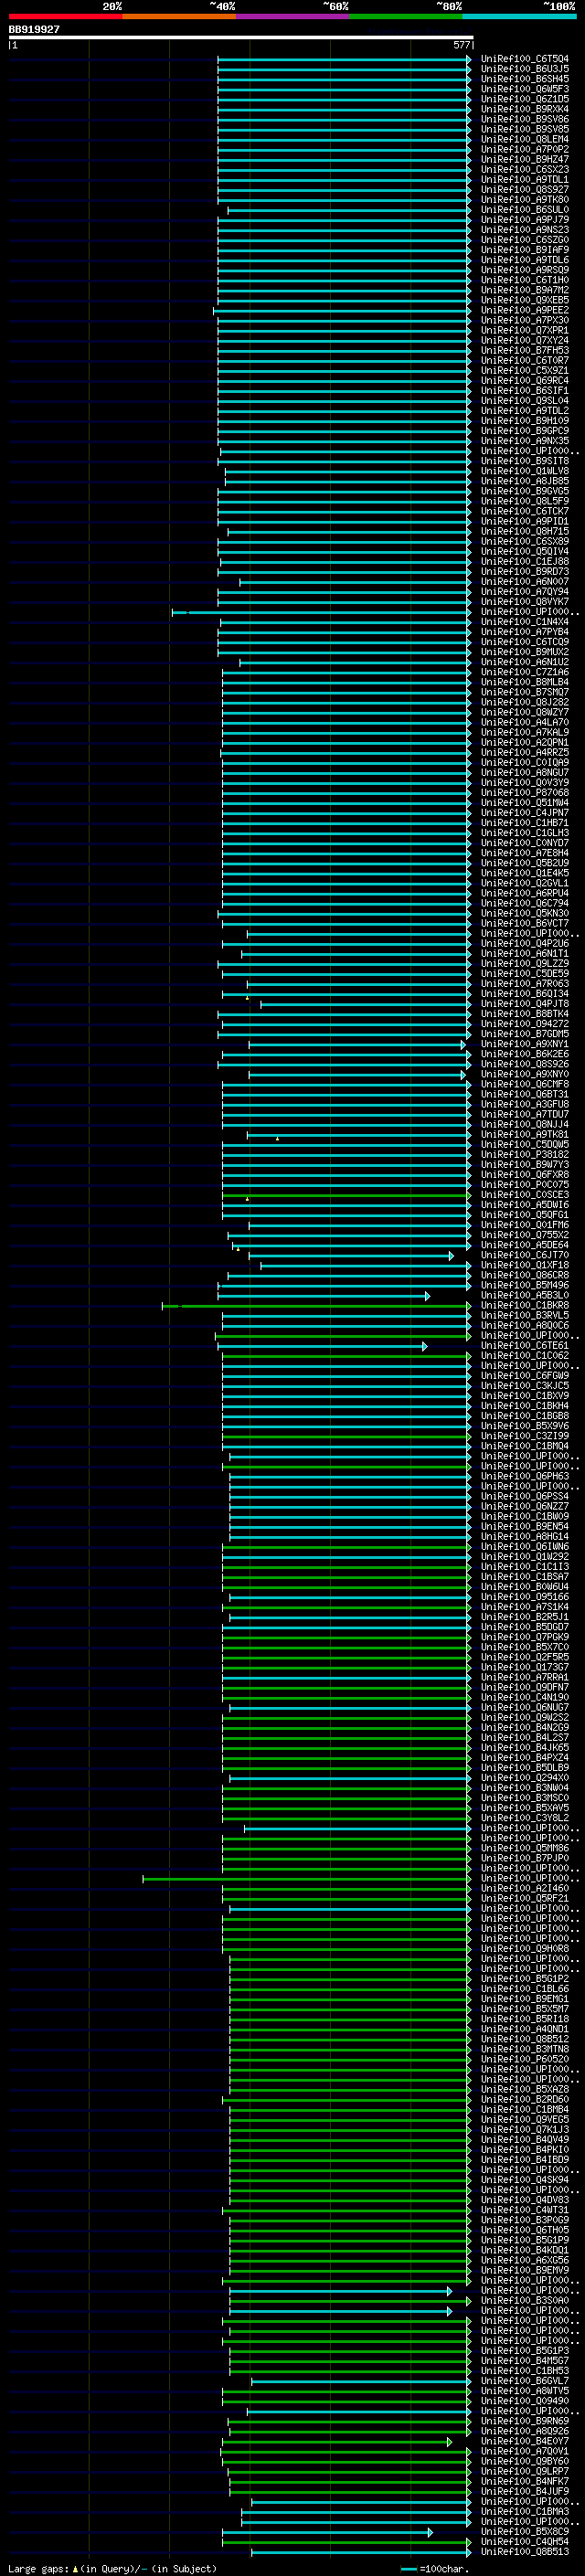The image size is (585, 2576).
Task: Select hit label UniRef100_Q09490
Action: coord(525,2401)
